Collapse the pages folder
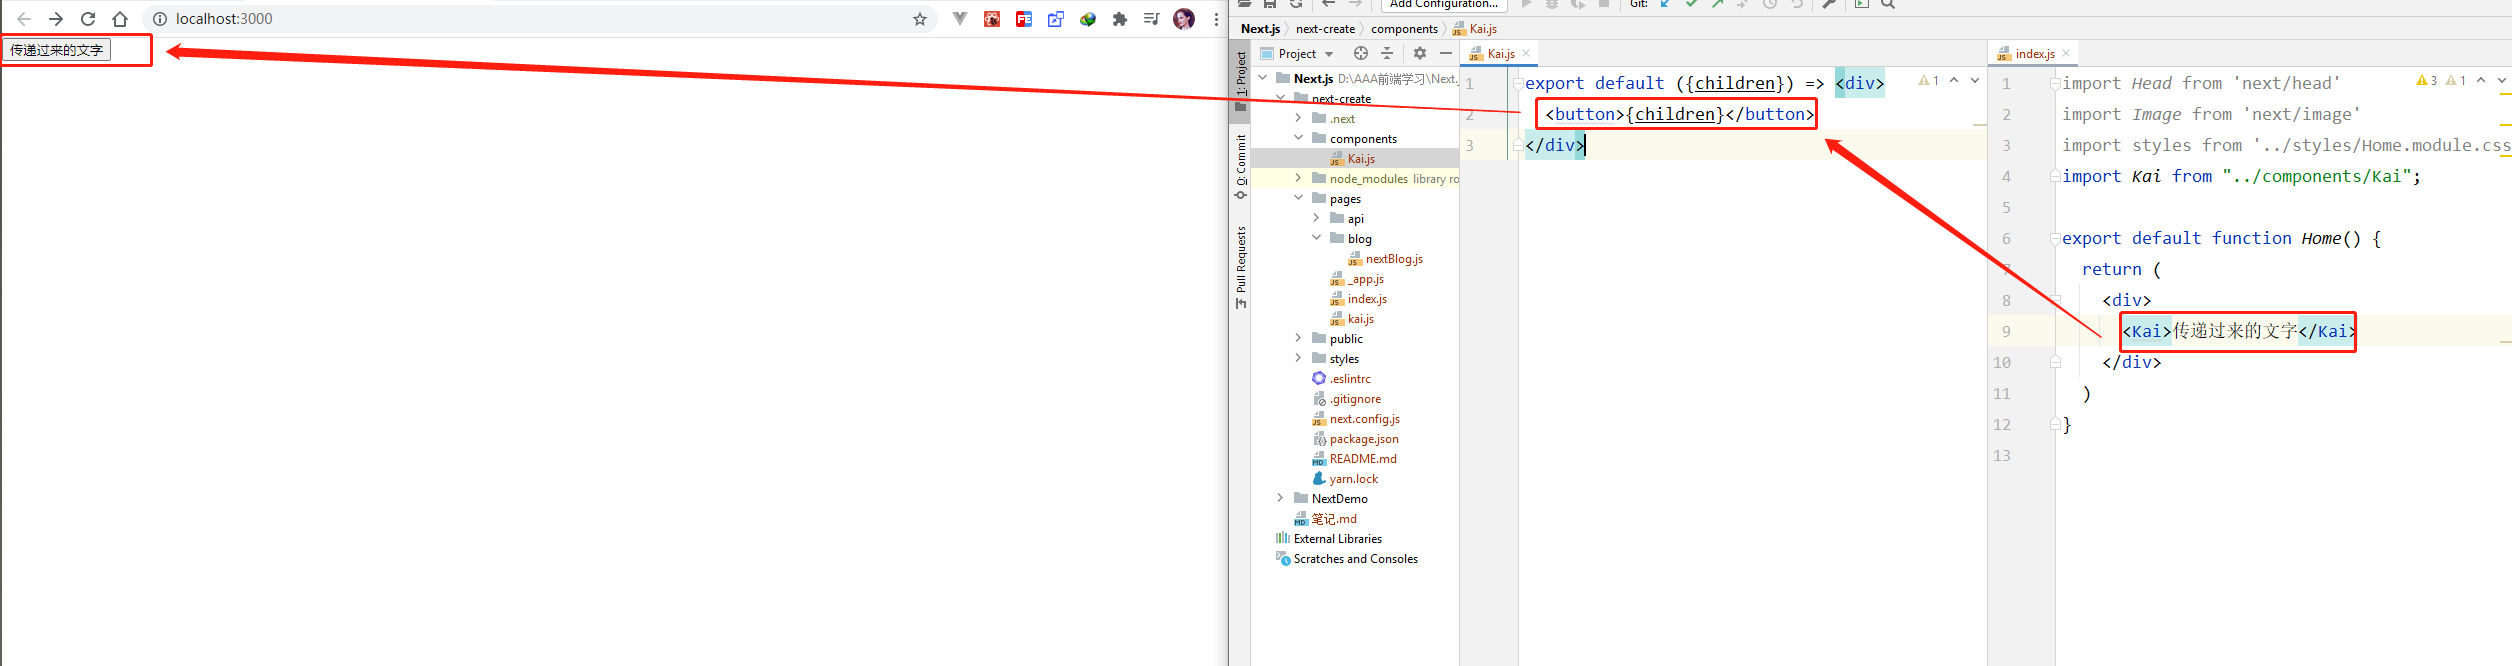The width and height of the screenshot is (2512, 666). tap(1299, 198)
